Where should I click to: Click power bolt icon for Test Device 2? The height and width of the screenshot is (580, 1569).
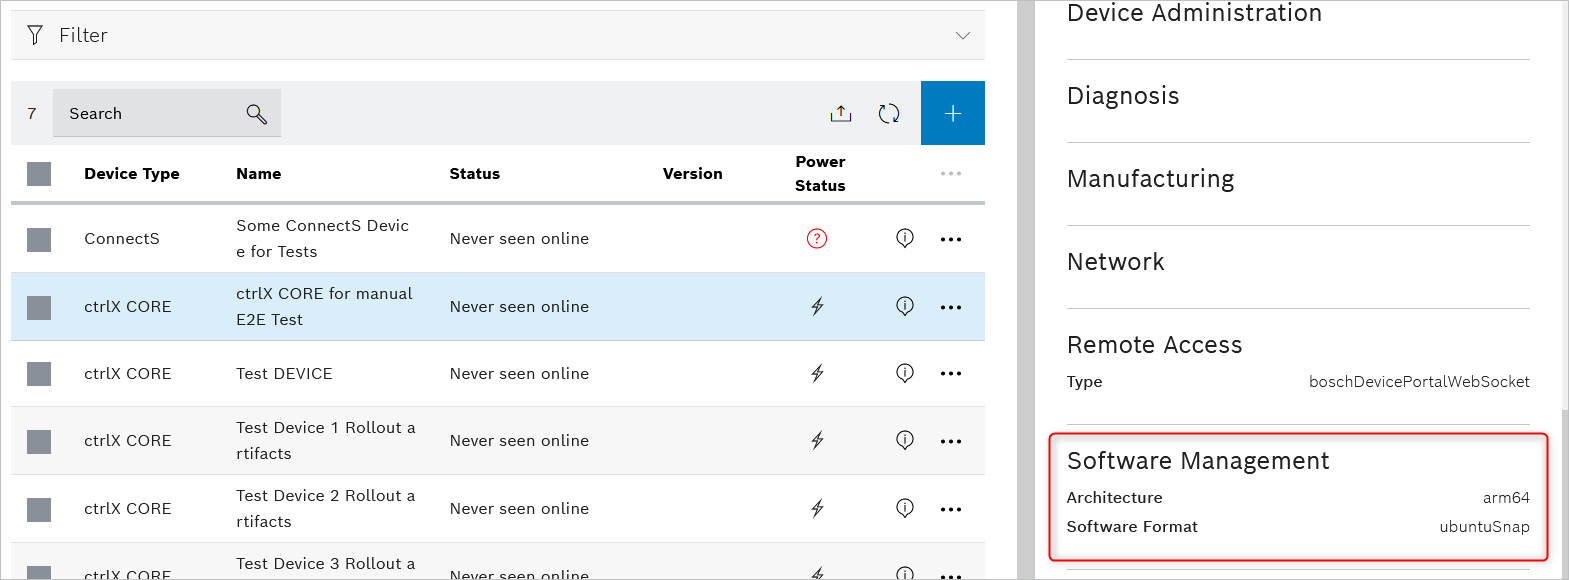(x=817, y=508)
